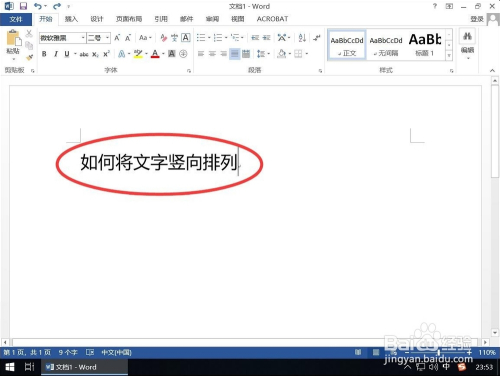Switch to the Page Layout tab
The height and width of the screenshot is (376, 500).
tap(129, 19)
